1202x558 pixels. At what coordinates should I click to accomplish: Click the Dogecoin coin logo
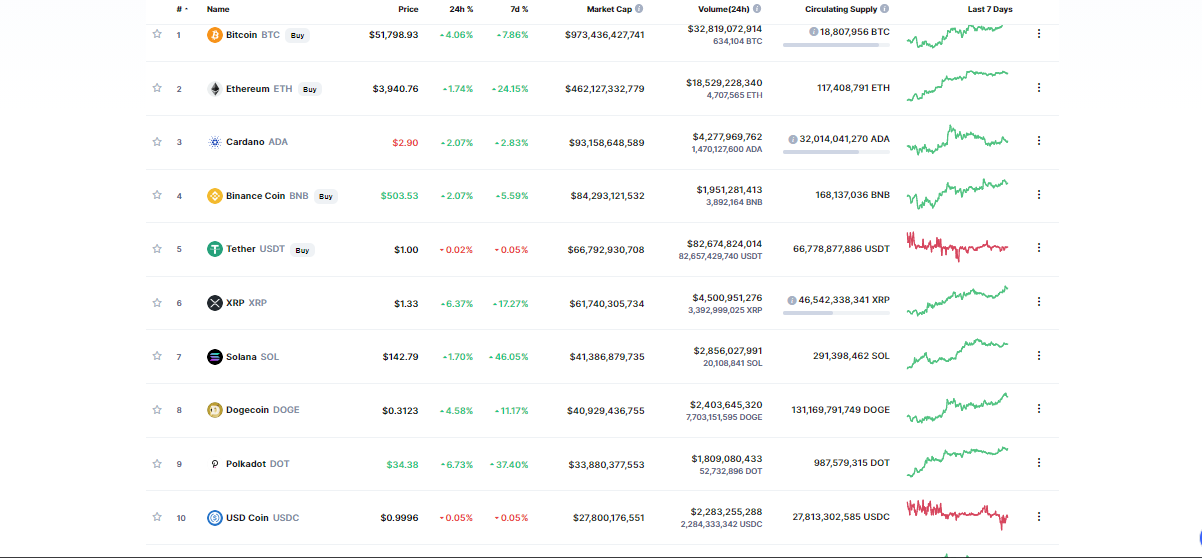click(214, 410)
